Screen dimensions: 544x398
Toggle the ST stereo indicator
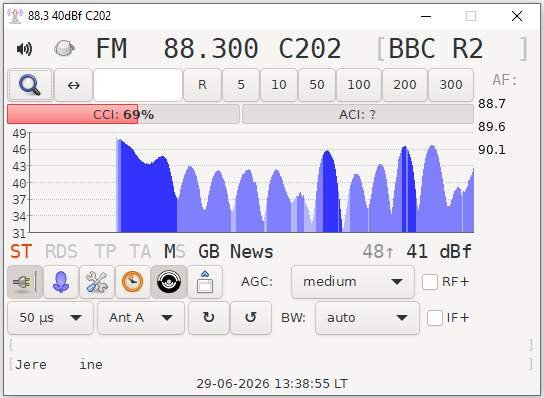(21, 252)
